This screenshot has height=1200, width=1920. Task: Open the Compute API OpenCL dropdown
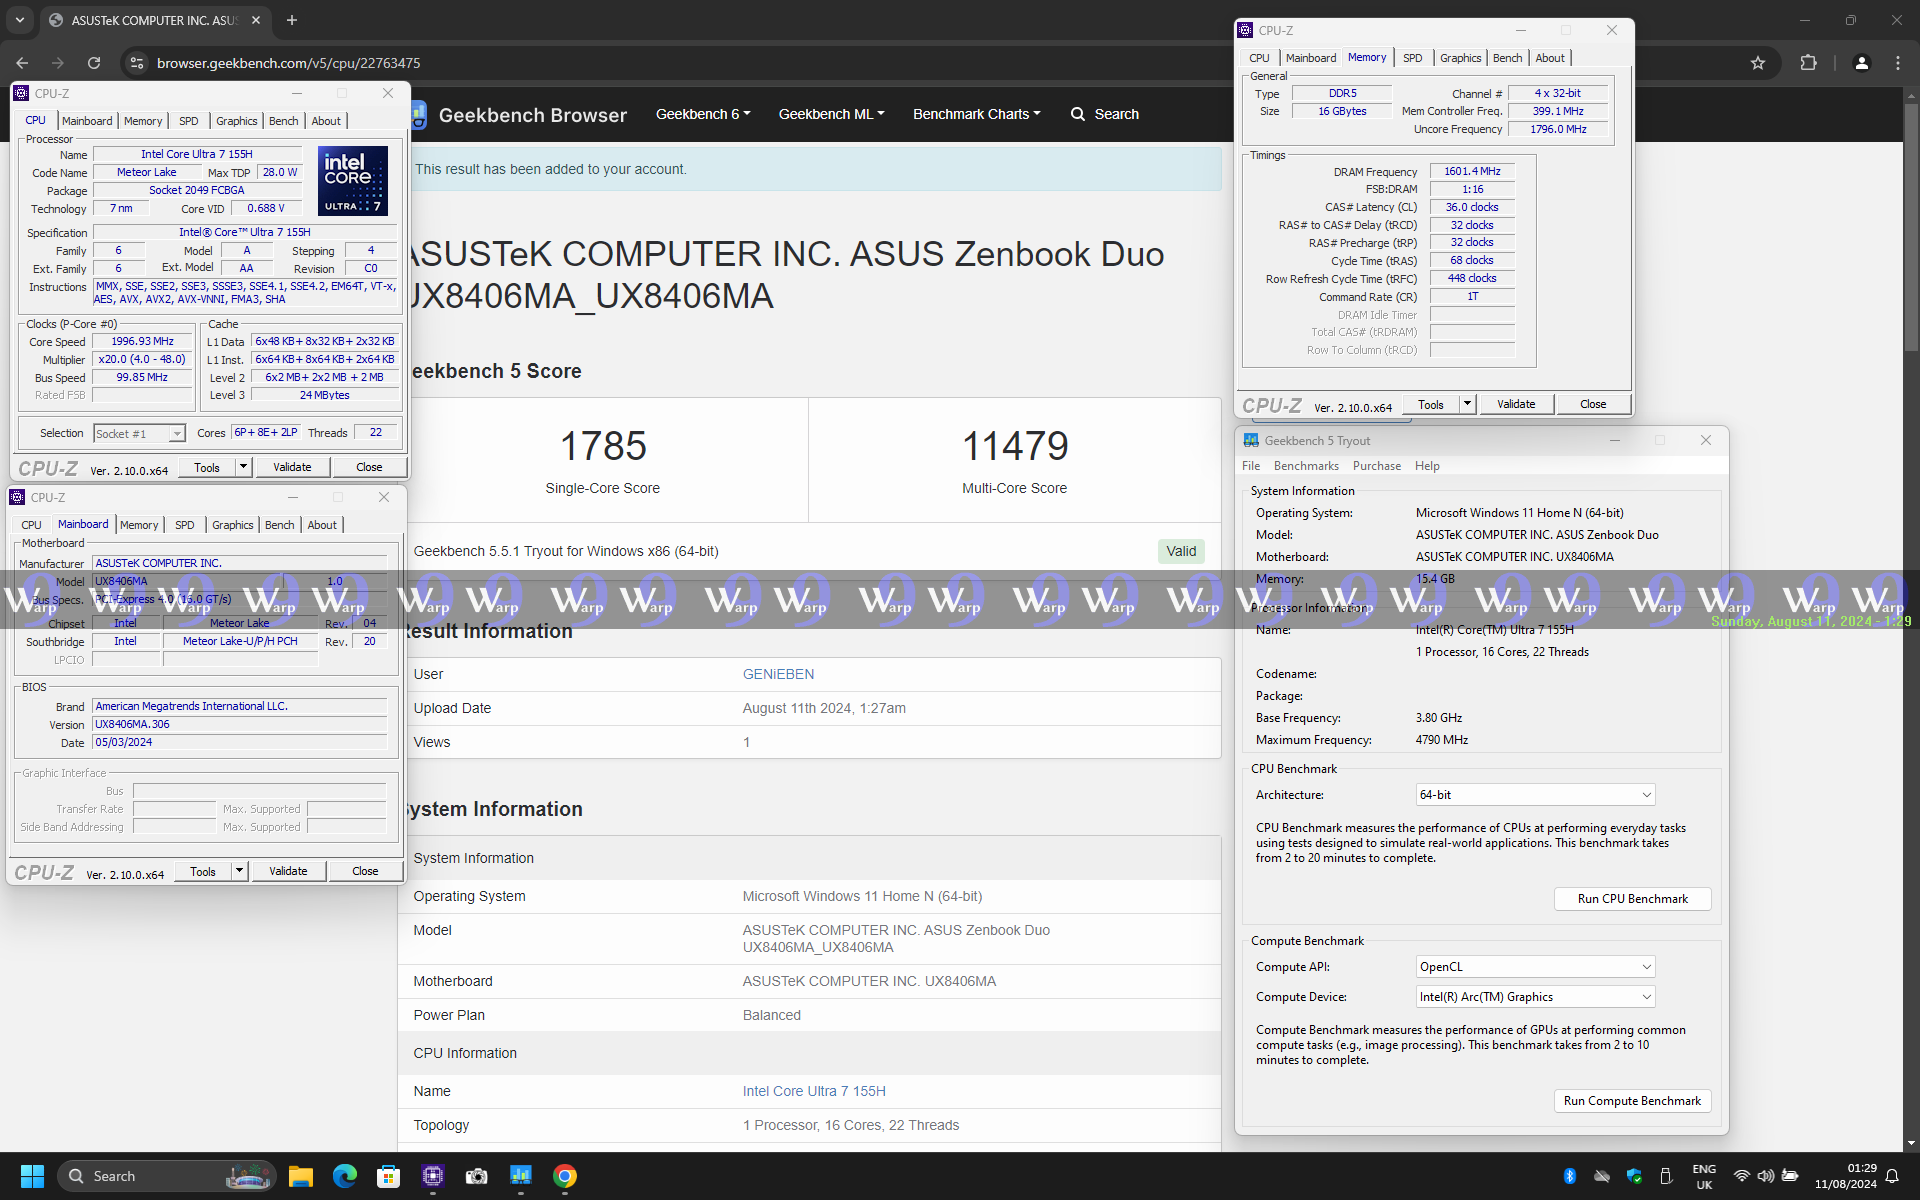1535,967
